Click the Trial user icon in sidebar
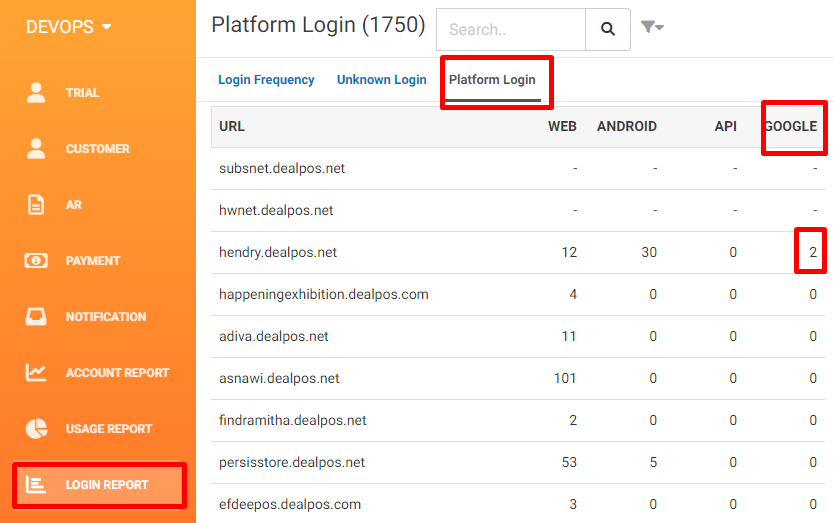 click(36, 93)
